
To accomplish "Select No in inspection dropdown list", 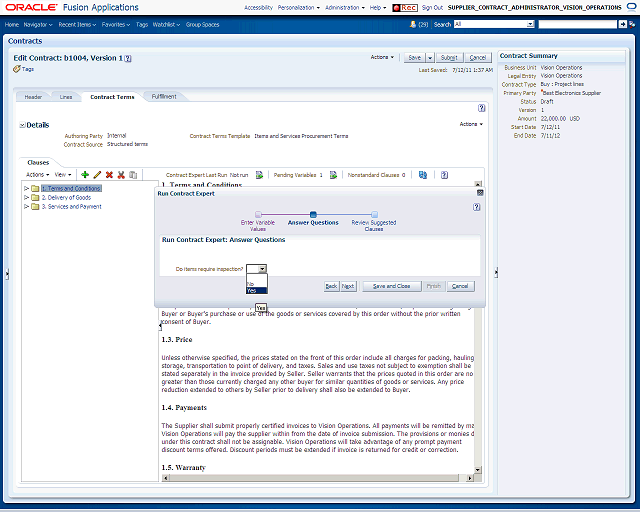I will tap(257, 284).
